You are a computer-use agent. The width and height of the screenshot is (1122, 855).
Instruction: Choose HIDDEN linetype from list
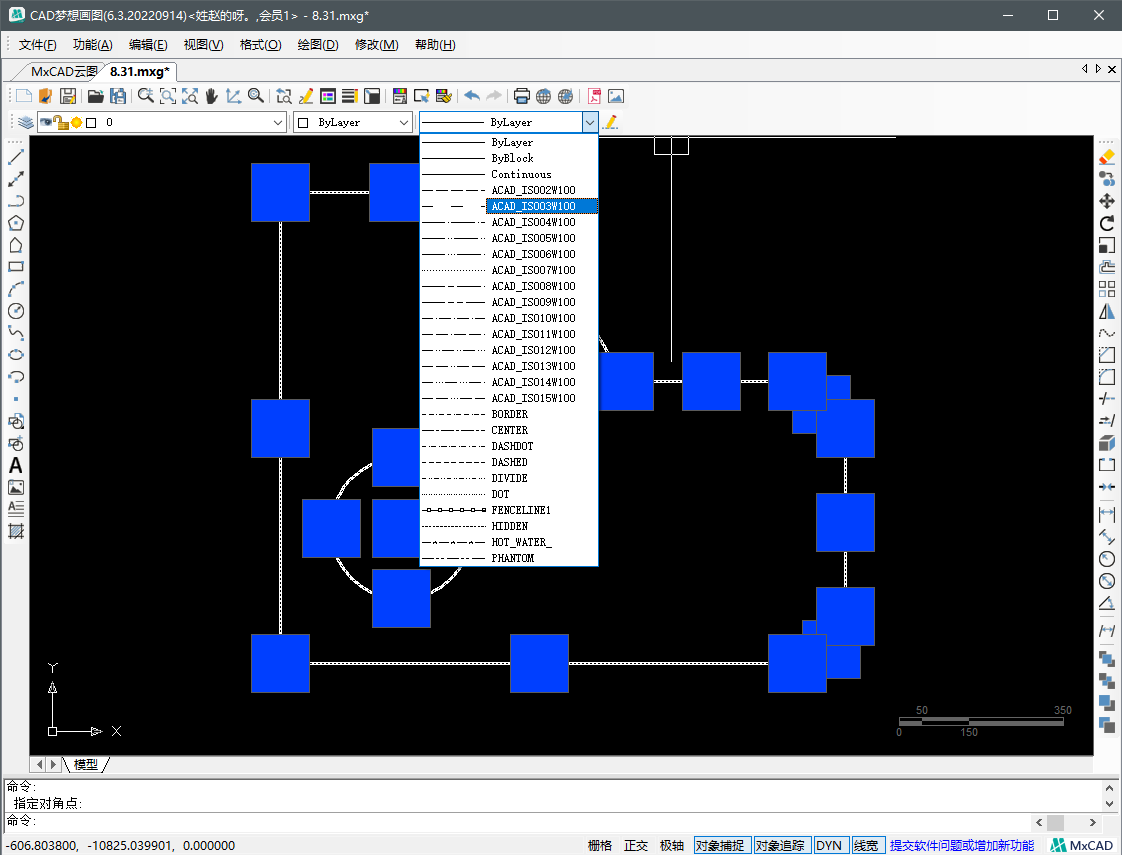point(509,526)
